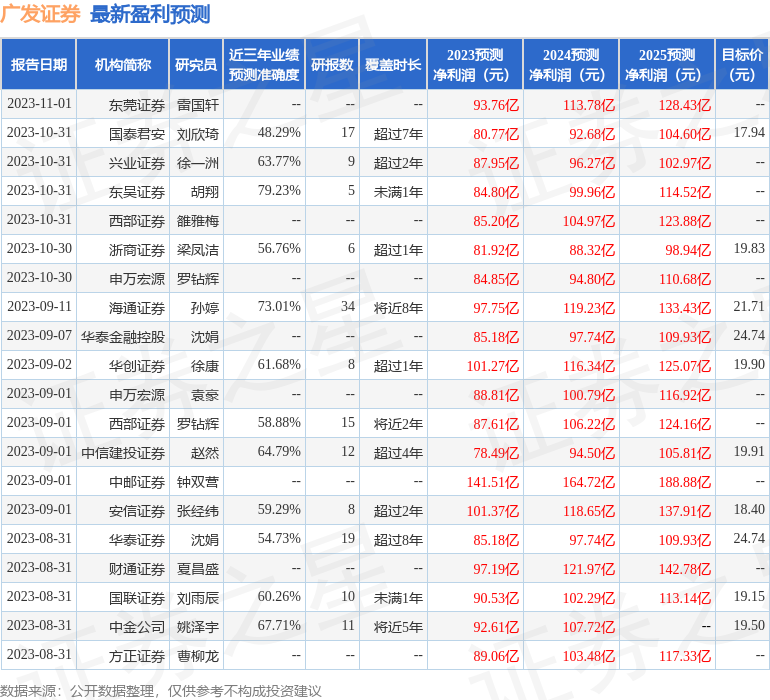Click 123.88亿 forecast value

685,221
